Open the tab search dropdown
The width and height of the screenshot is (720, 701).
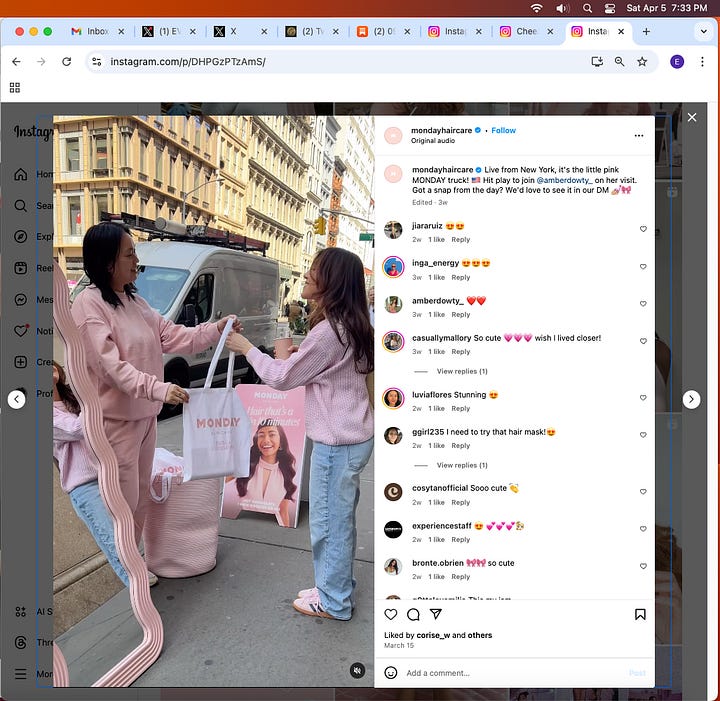[x=703, y=32]
